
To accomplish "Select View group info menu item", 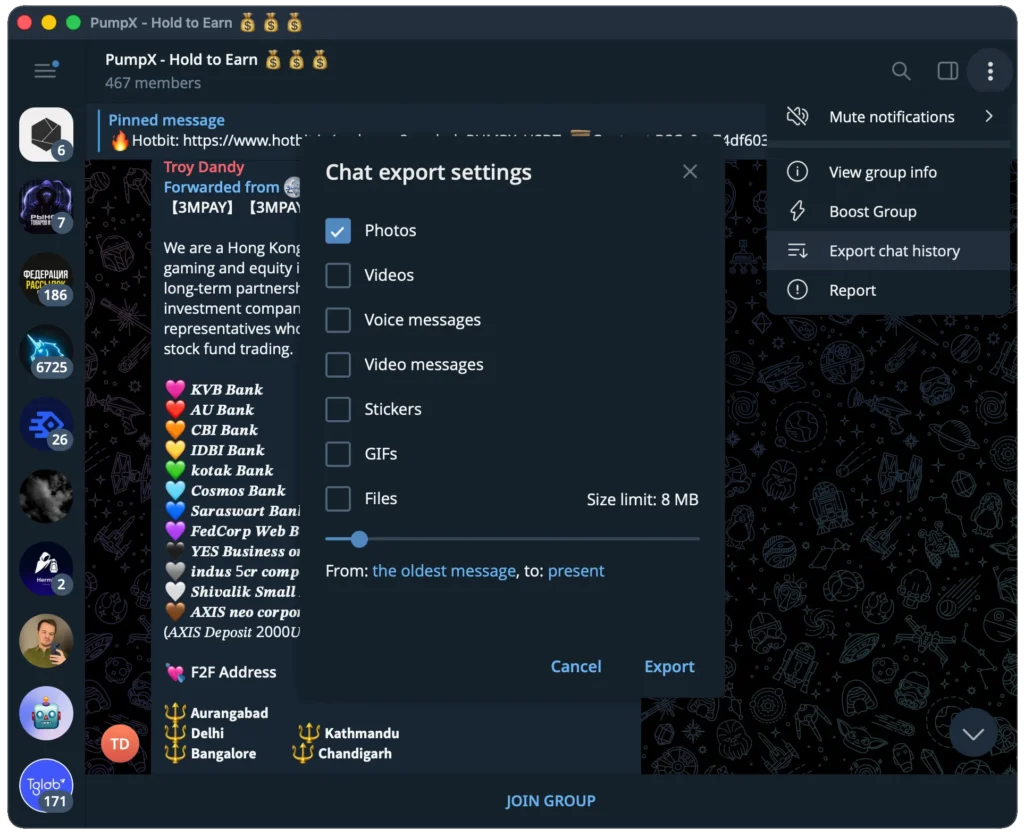I will click(x=888, y=172).
